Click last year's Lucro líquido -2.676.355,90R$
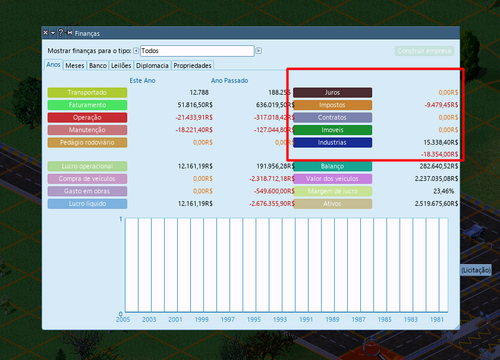Image resolution: width=500 pixels, height=360 pixels. [272, 204]
